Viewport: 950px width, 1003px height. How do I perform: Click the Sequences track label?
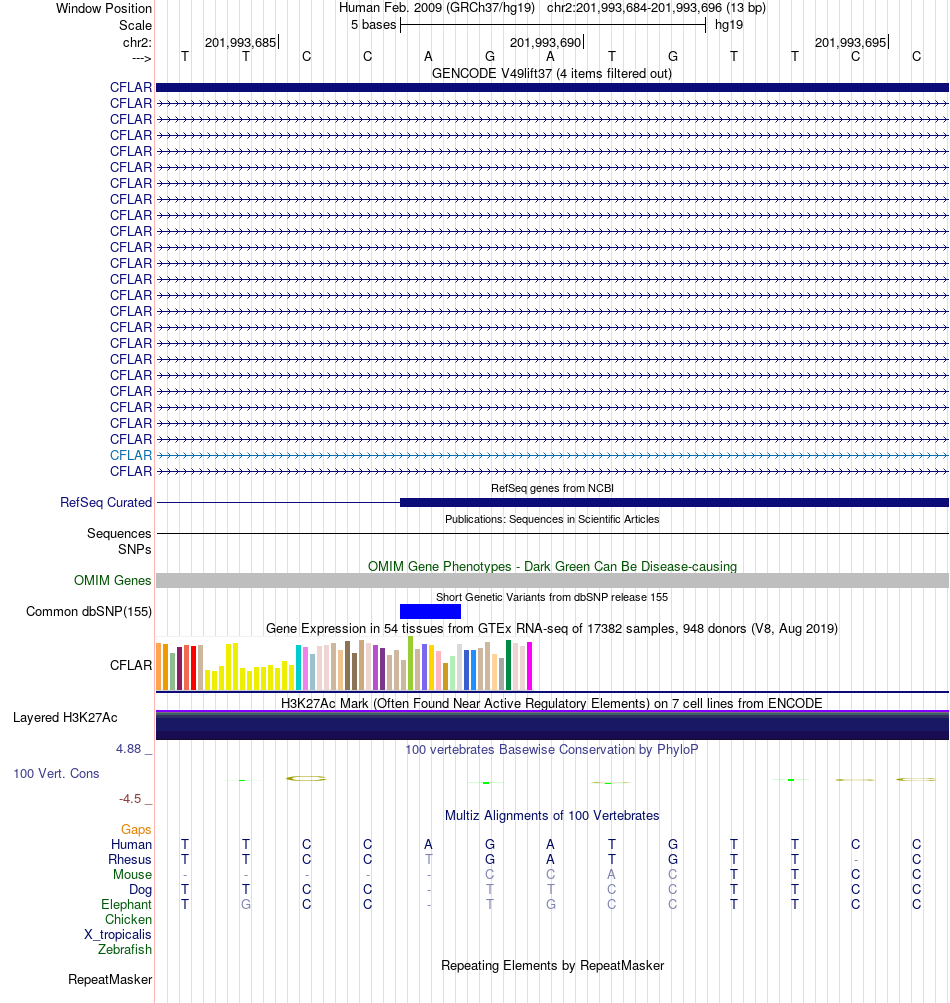tap(119, 533)
